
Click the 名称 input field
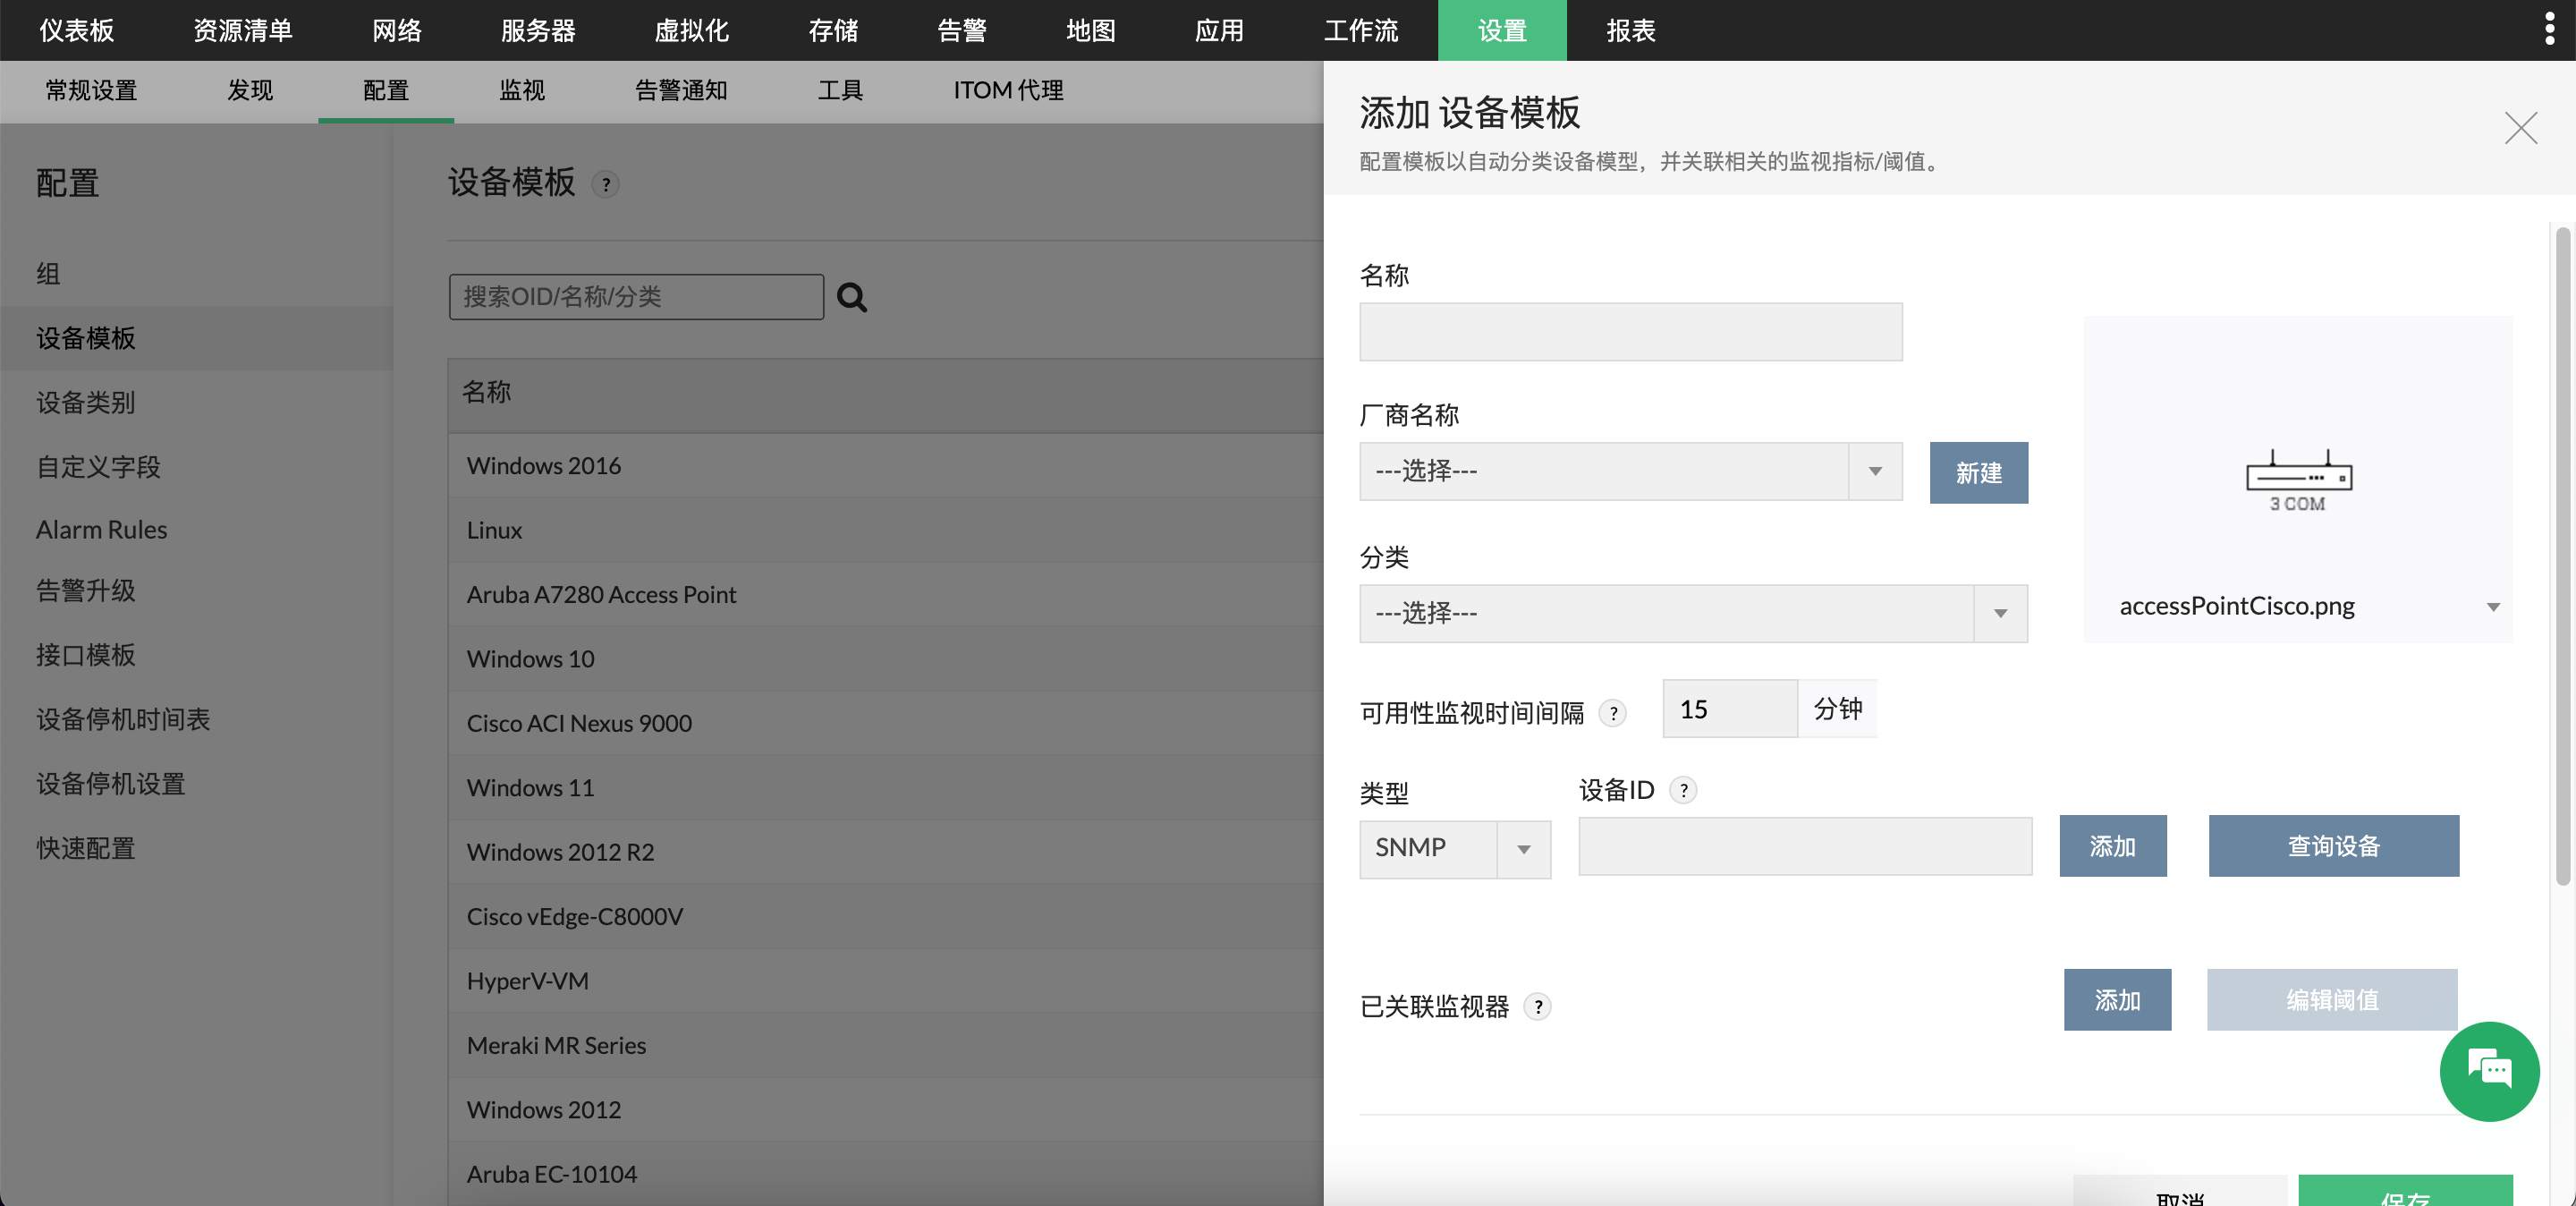1629,331
